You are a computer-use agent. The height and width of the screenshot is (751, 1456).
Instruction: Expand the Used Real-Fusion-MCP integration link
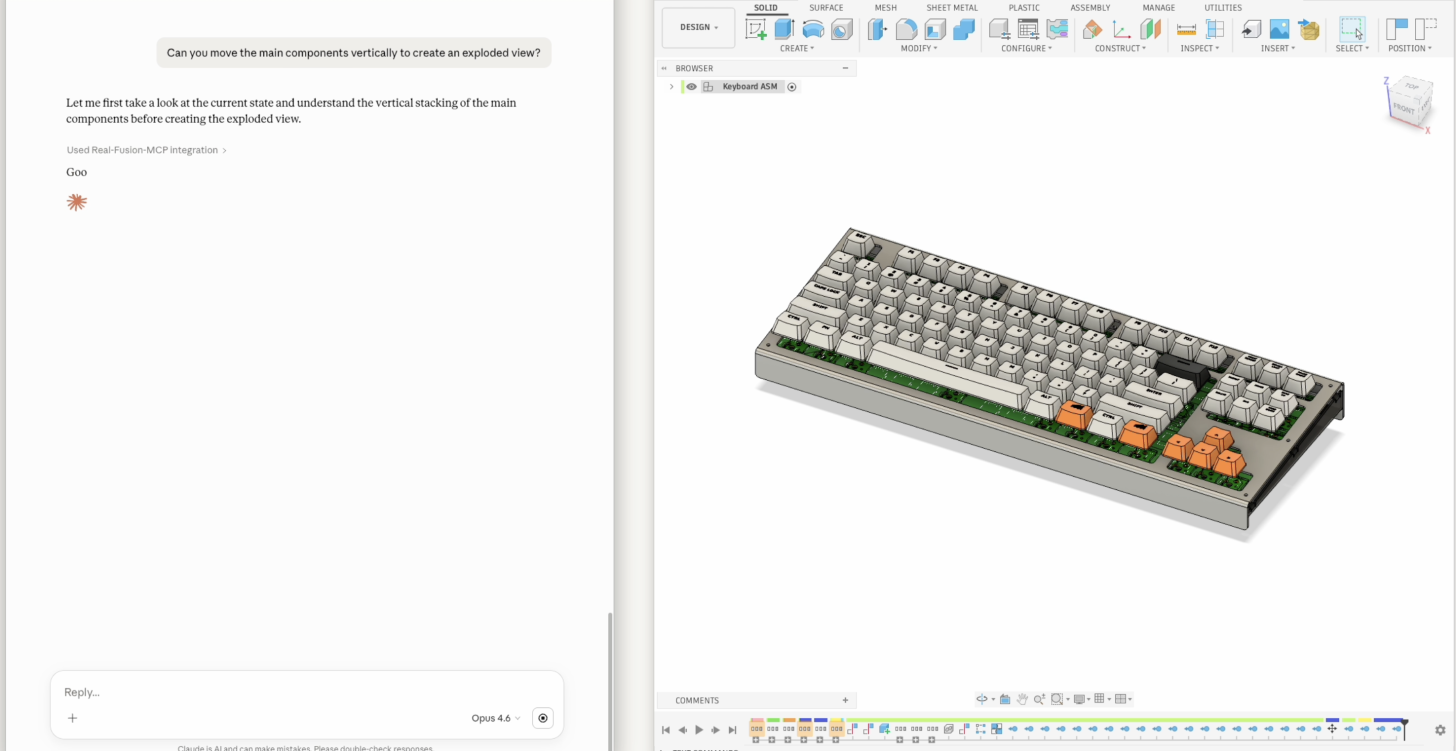pos(146,150)
